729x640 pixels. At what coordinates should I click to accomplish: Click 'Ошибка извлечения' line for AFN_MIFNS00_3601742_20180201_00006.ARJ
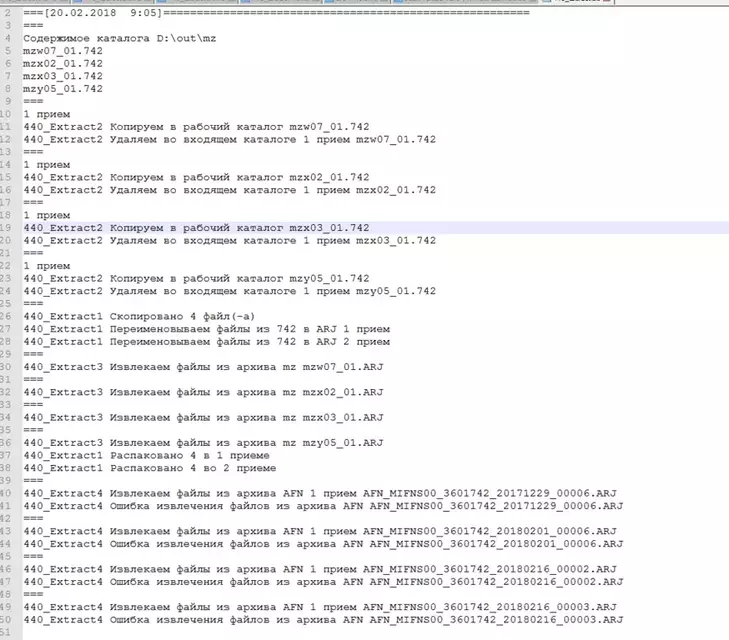click(323, 544)
